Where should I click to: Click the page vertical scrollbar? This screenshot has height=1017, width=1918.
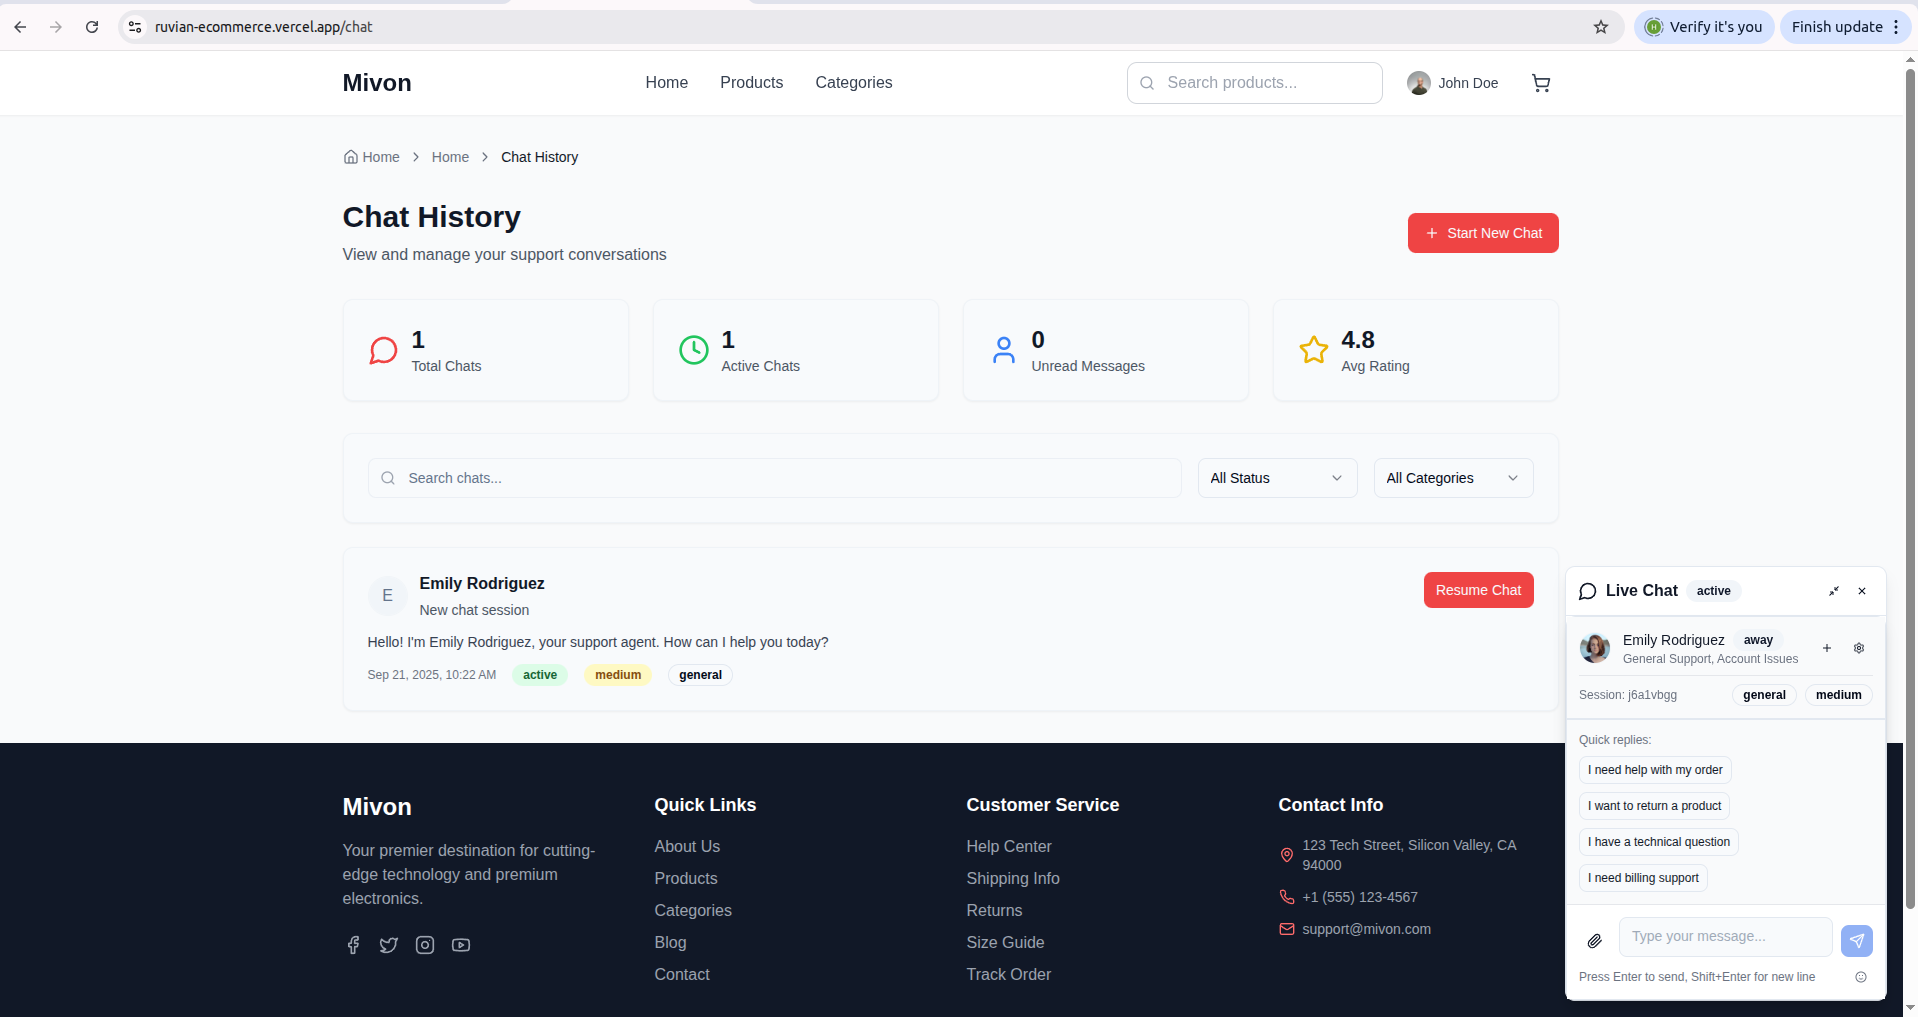click(1910, 490)
